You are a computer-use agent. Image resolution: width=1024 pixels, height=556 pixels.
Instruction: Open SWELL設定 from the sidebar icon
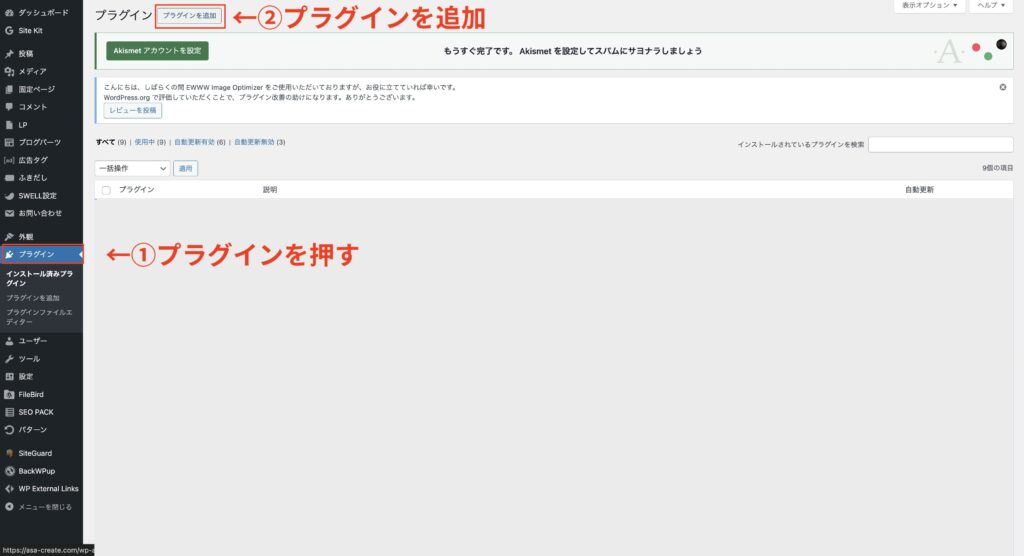coord(9,195)
